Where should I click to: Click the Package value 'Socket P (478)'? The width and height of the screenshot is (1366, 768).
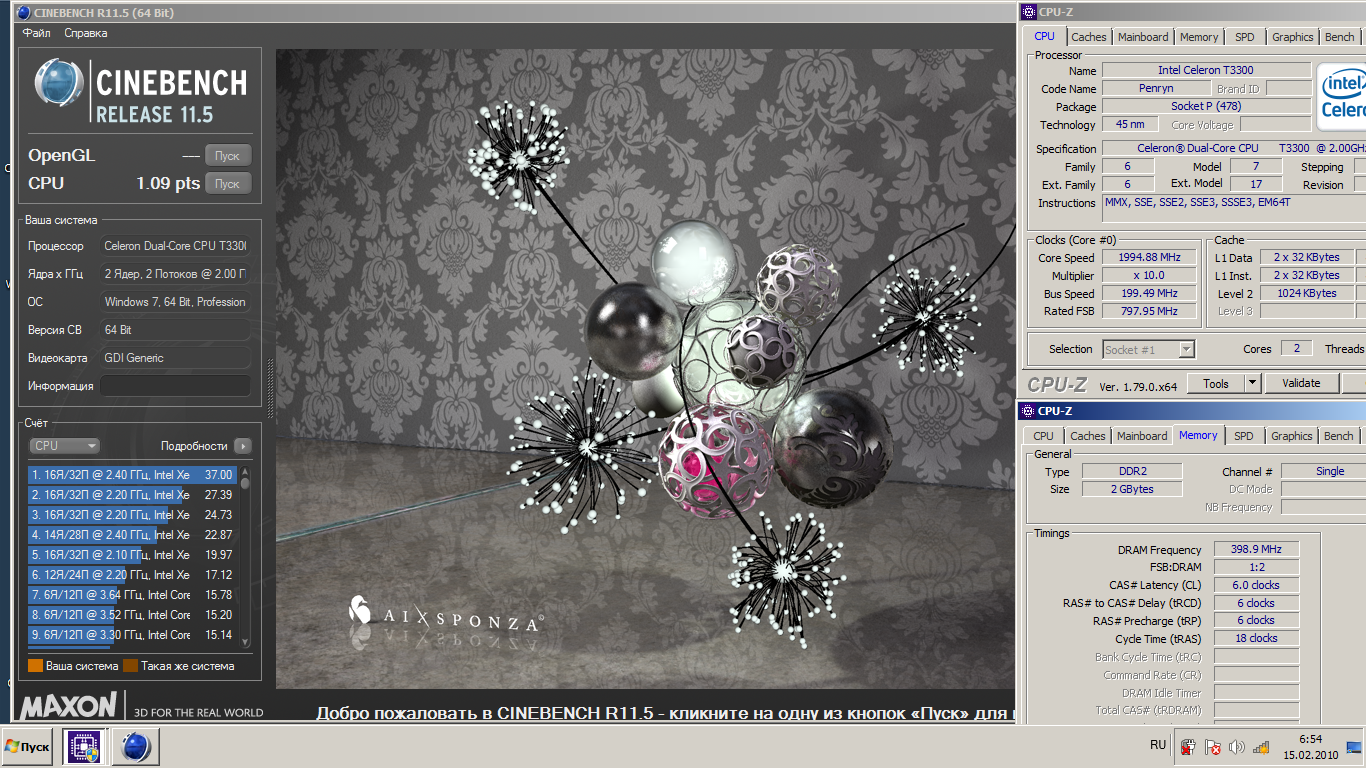coord(1206,106)
